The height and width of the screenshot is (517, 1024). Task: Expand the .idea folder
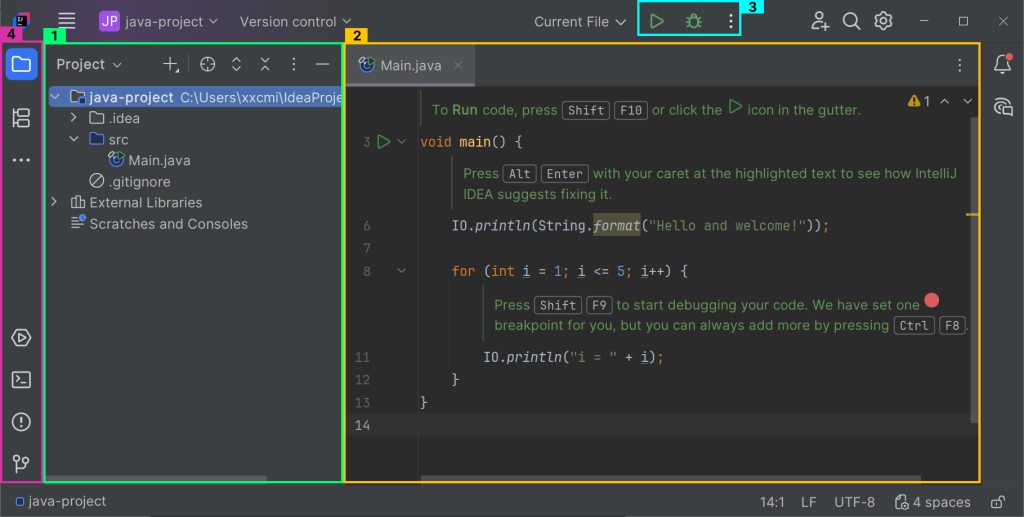point(74,118)
